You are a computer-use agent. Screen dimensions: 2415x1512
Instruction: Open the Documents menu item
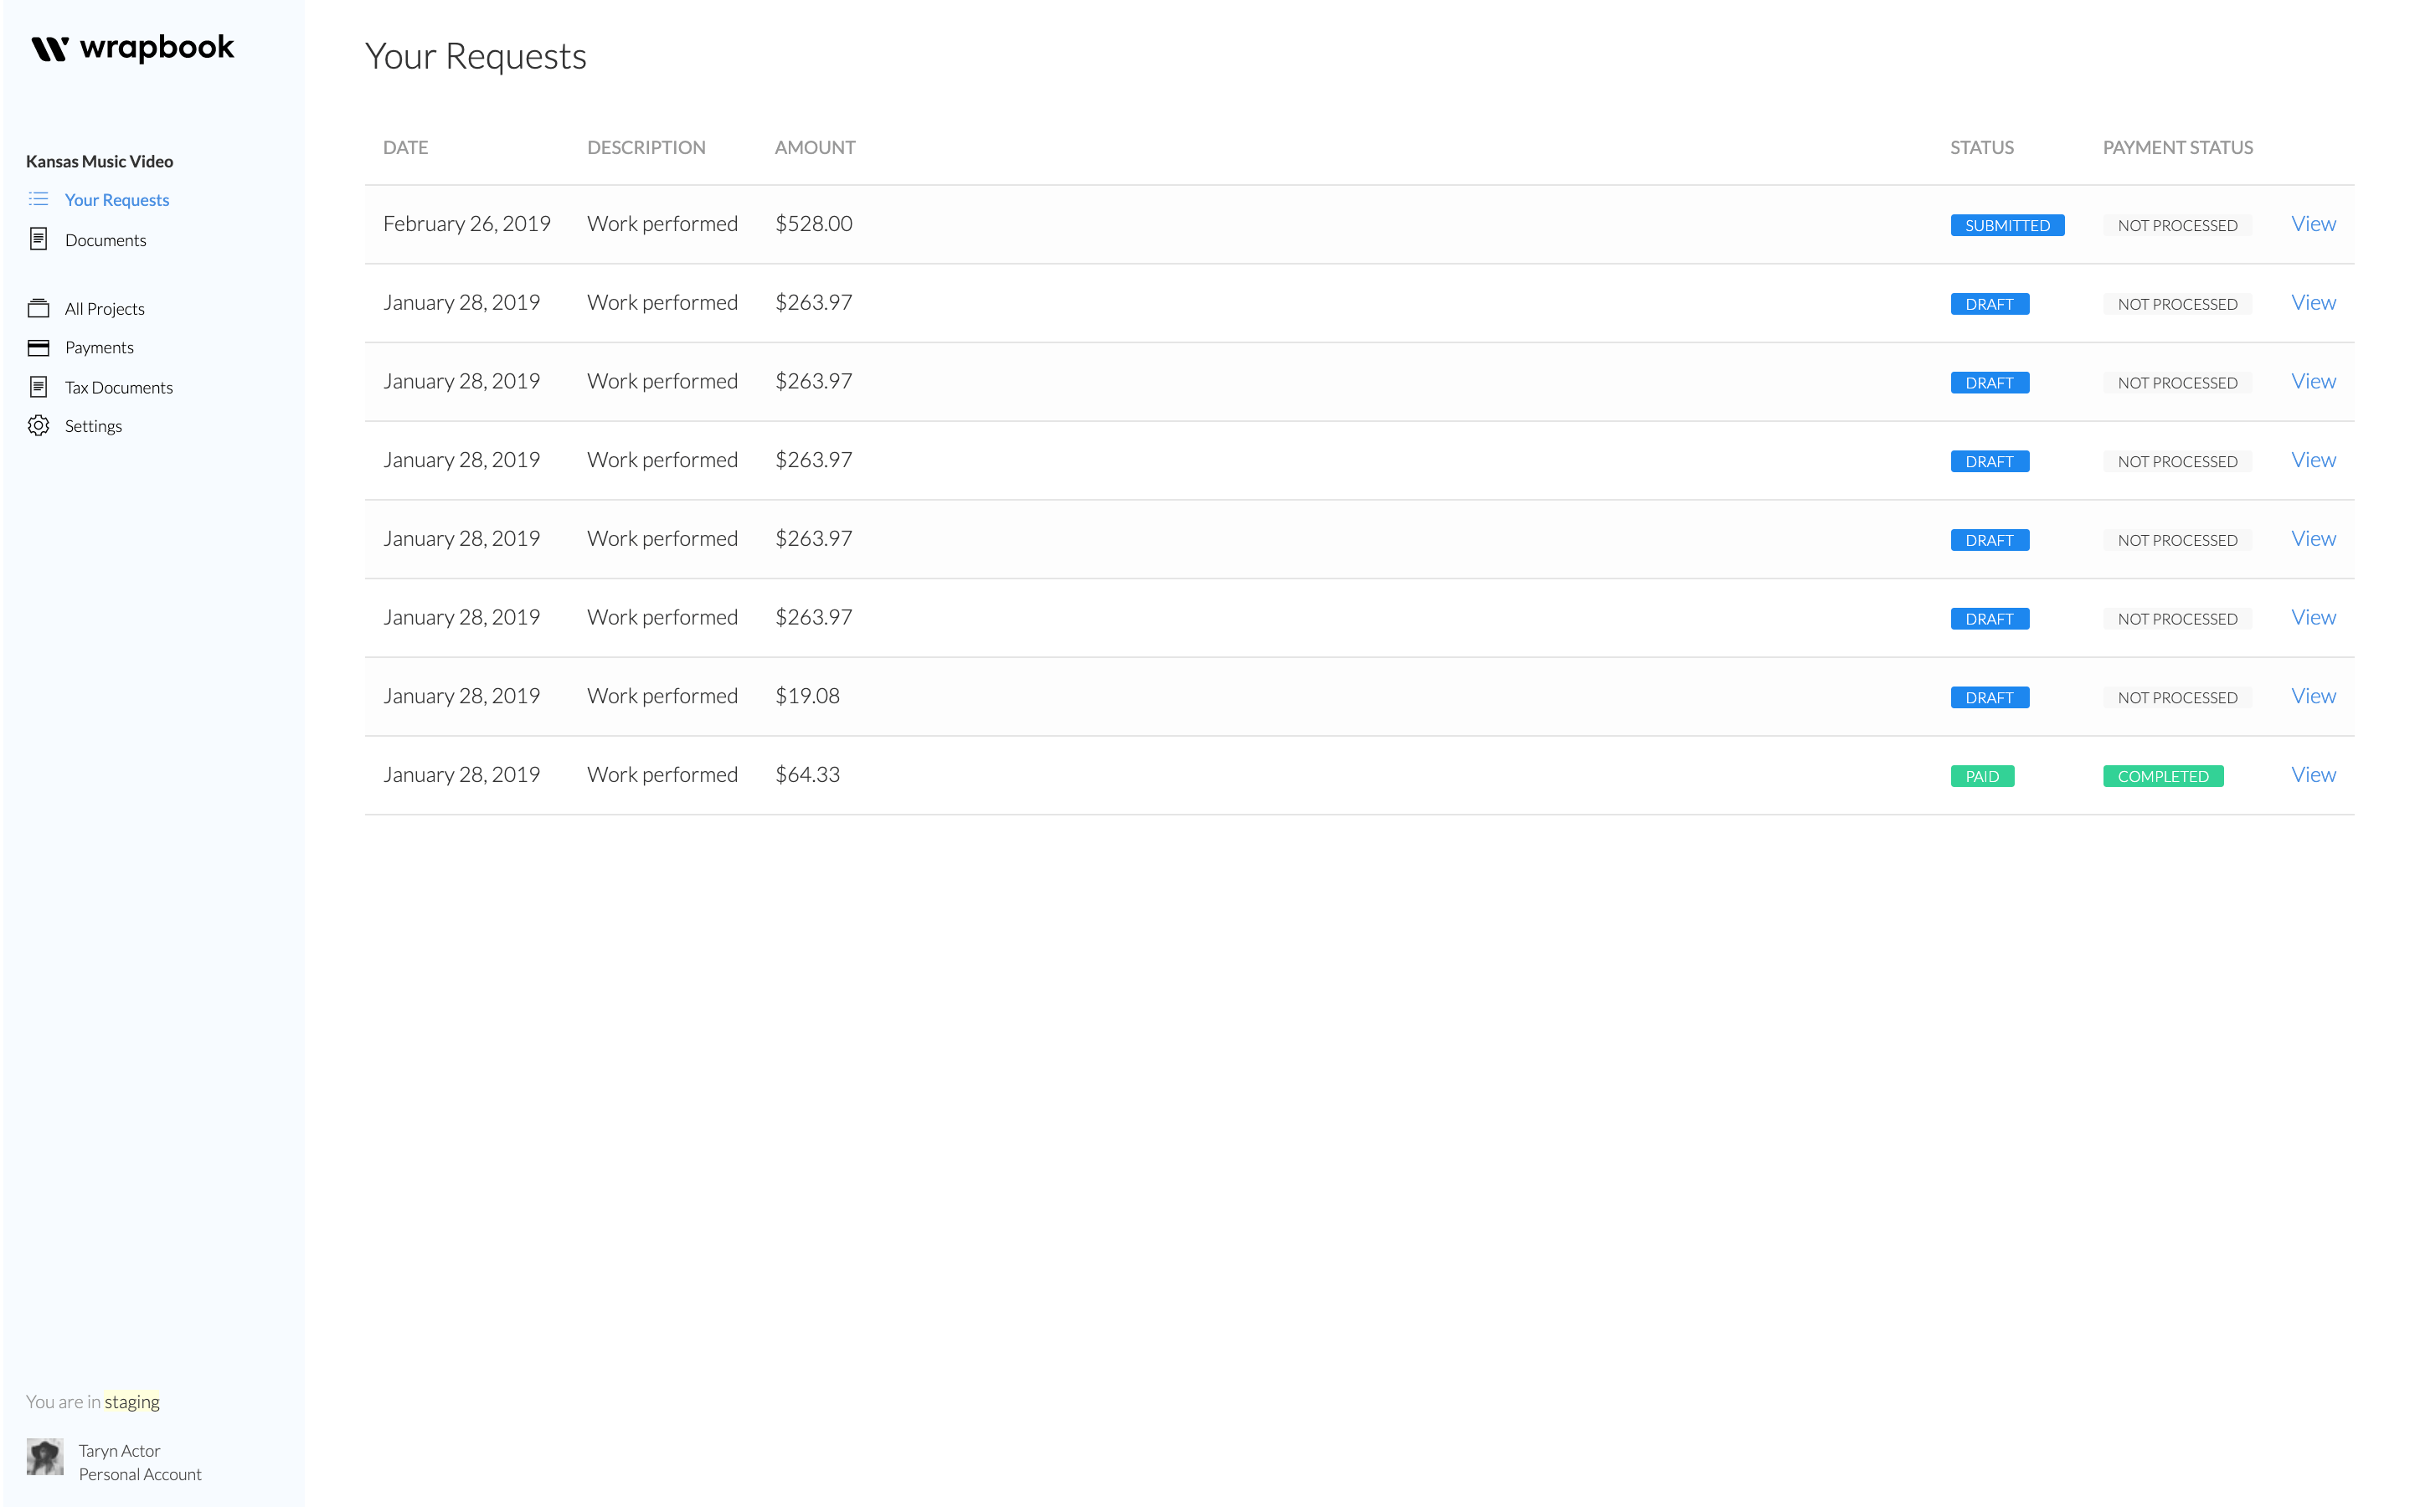[105, 240]
